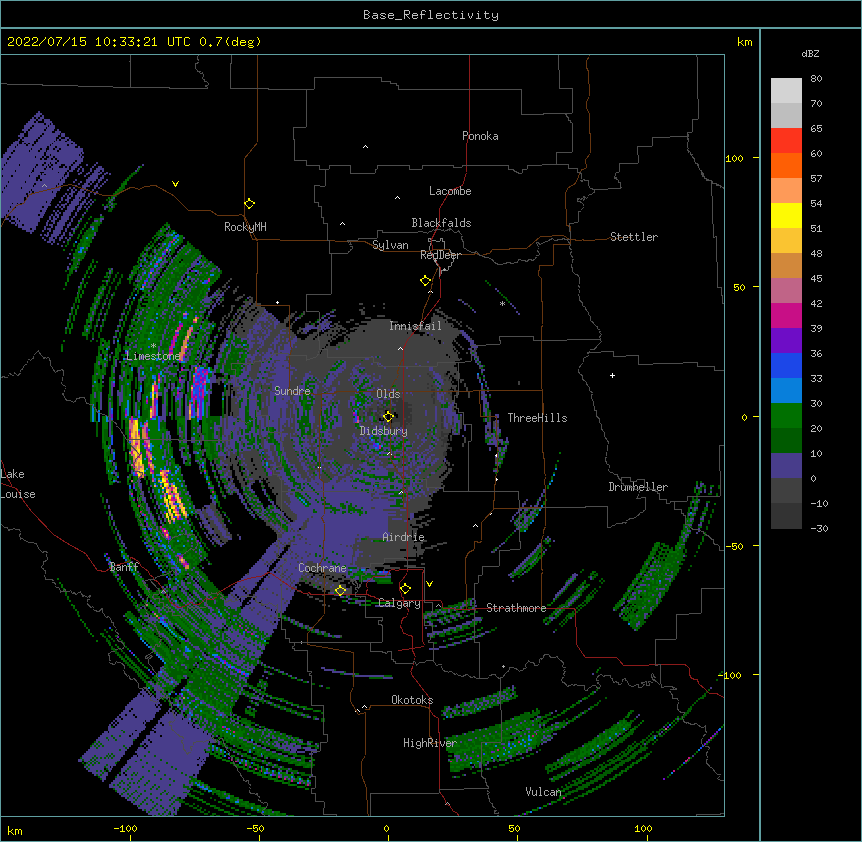Select the red 60-65 dBZ legend swatch

pos(786,140)
